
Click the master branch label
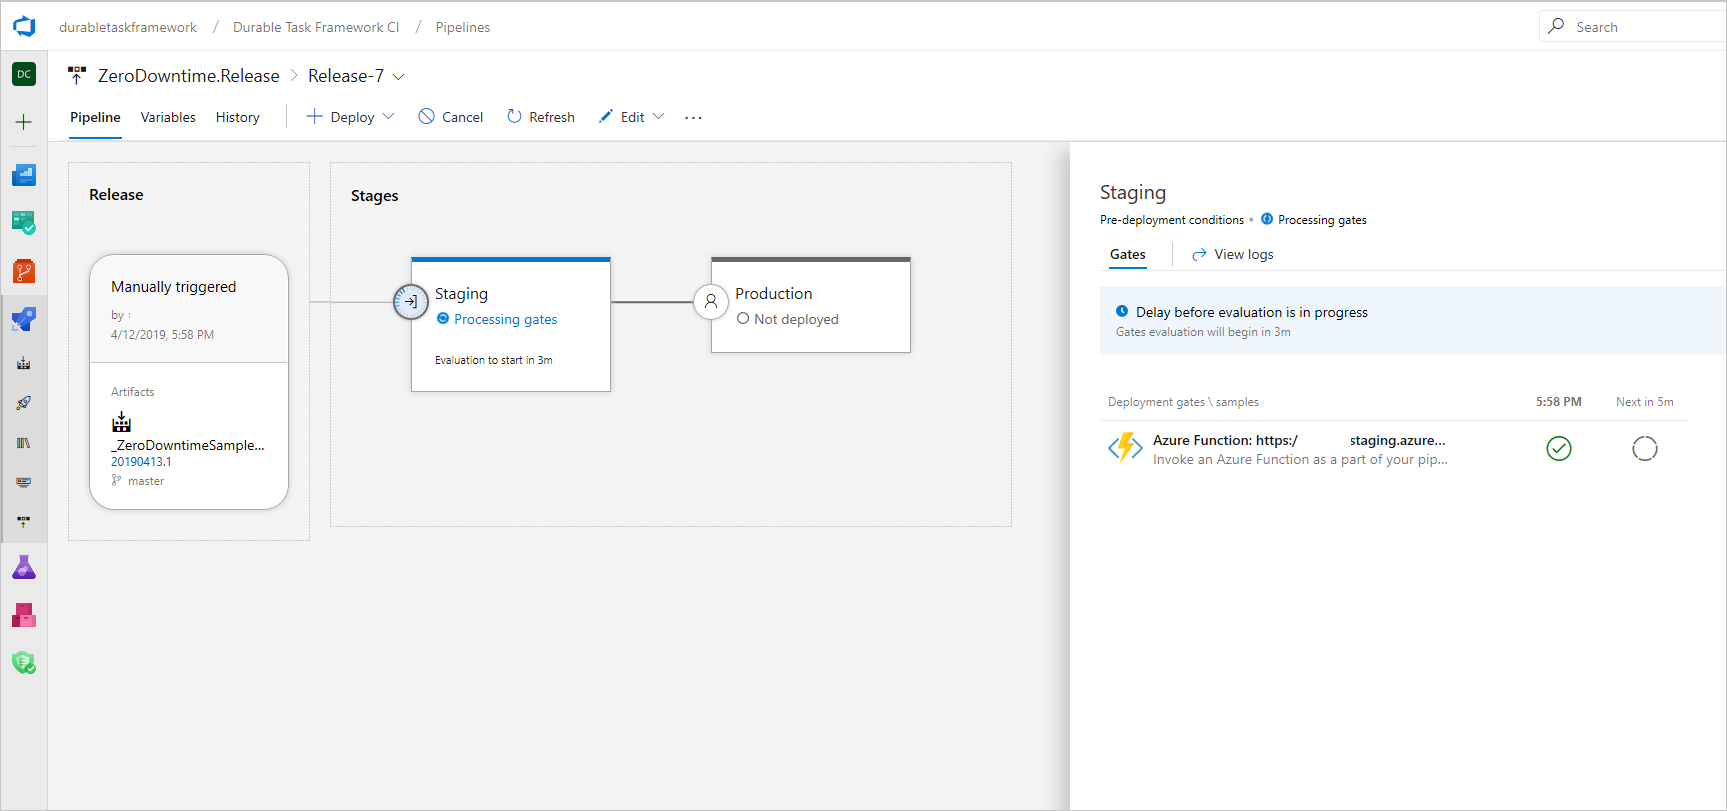(x=146, y=481)
